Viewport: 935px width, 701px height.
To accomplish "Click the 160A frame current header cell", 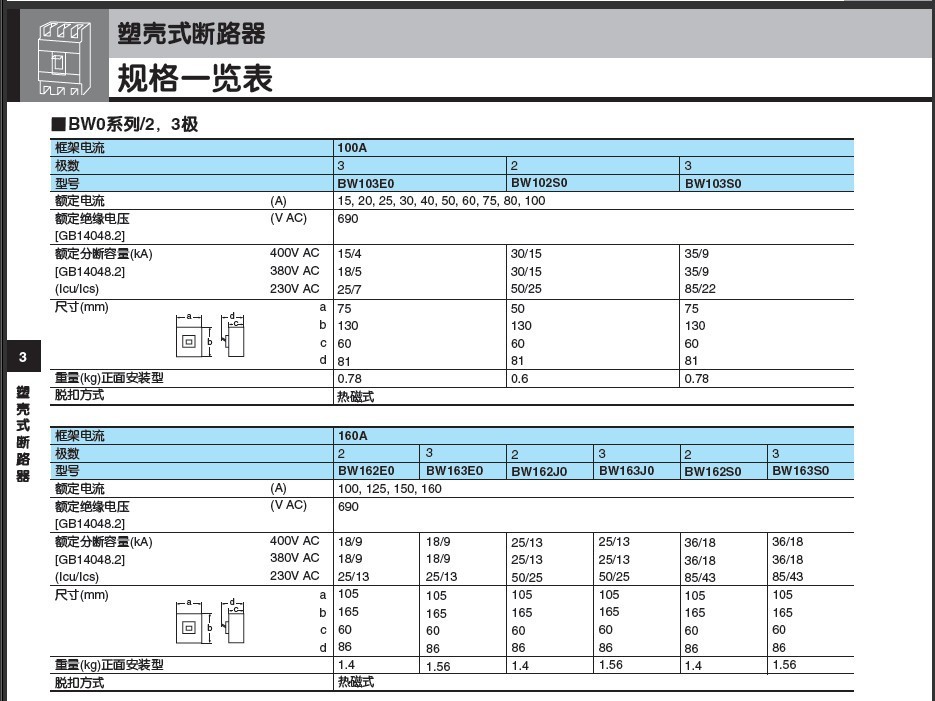I will tap(352, 436).
